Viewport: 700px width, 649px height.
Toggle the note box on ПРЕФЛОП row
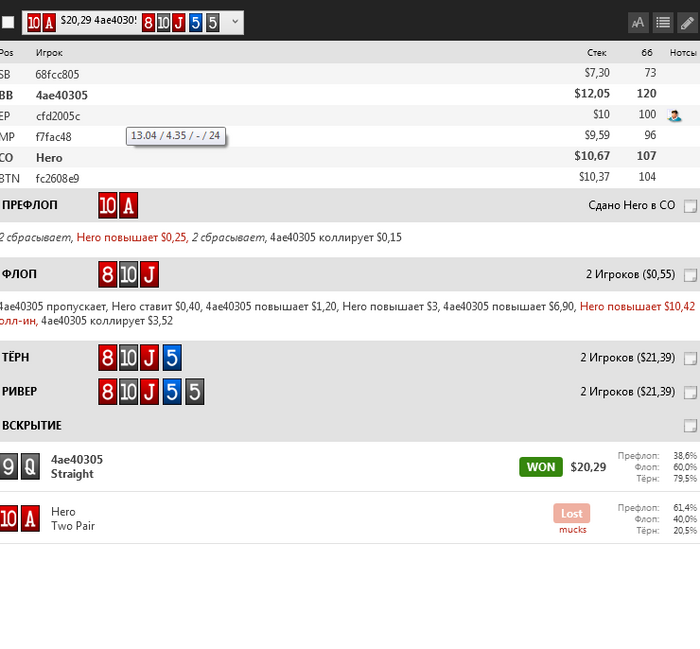click(690, 206)
